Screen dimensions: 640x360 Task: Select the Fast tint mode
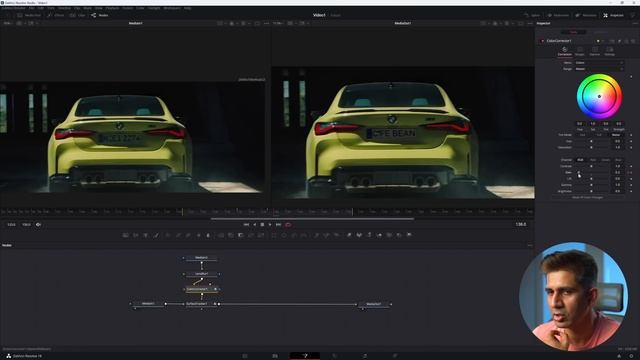point(582,135)
